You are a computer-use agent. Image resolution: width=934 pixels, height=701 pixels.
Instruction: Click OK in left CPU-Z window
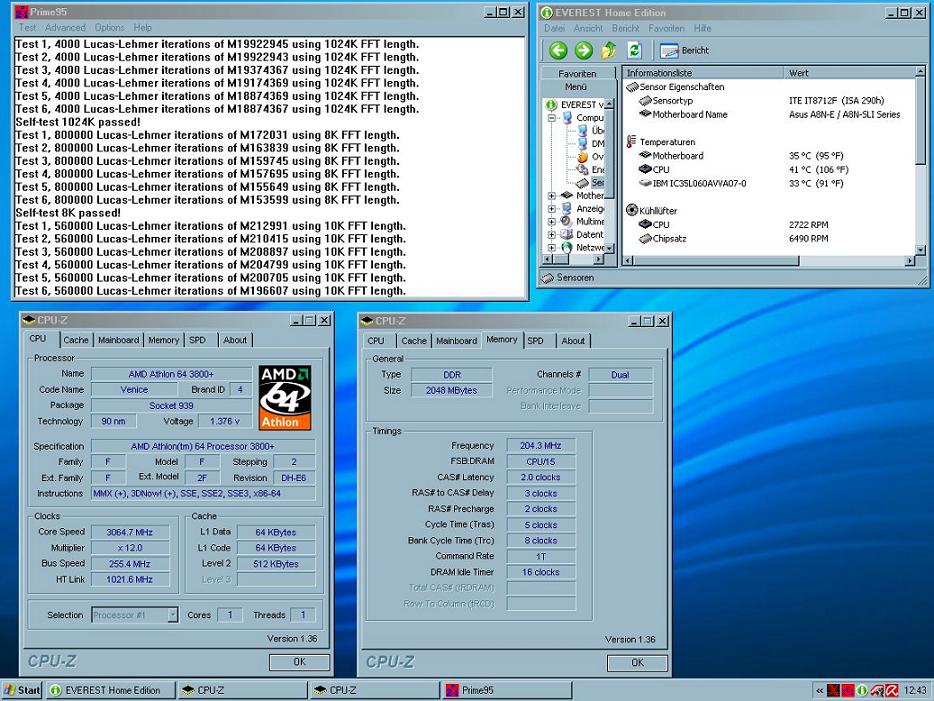pyautogui.click(x=300, y=662)
